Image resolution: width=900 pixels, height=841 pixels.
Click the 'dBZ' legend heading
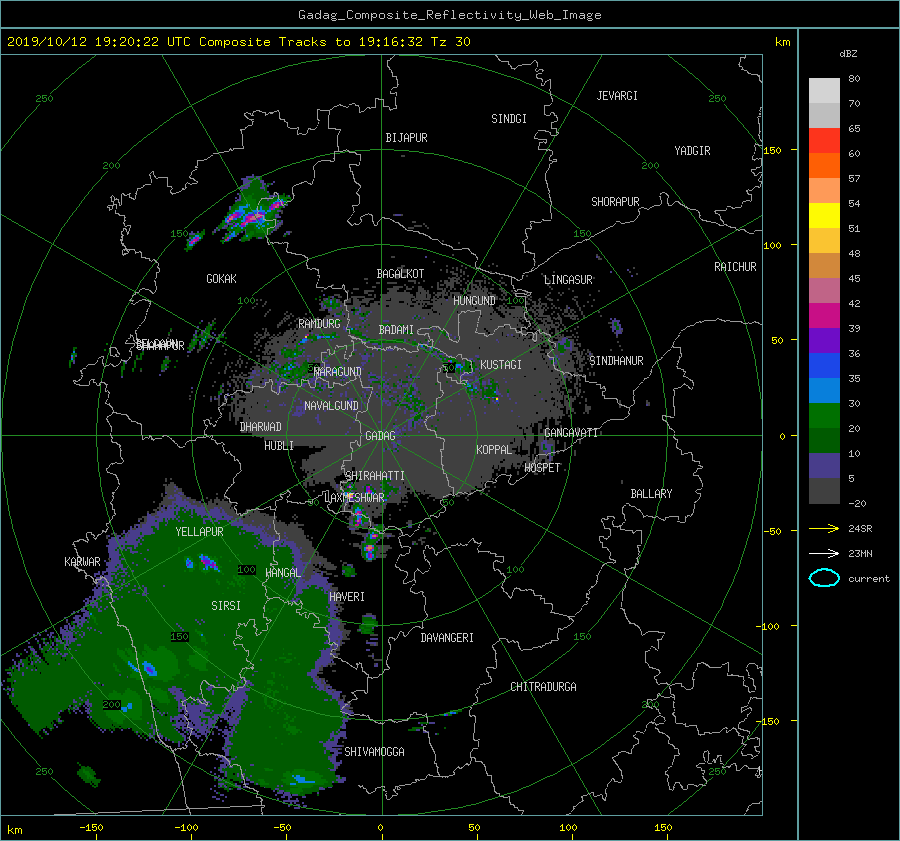coord(848,53)
